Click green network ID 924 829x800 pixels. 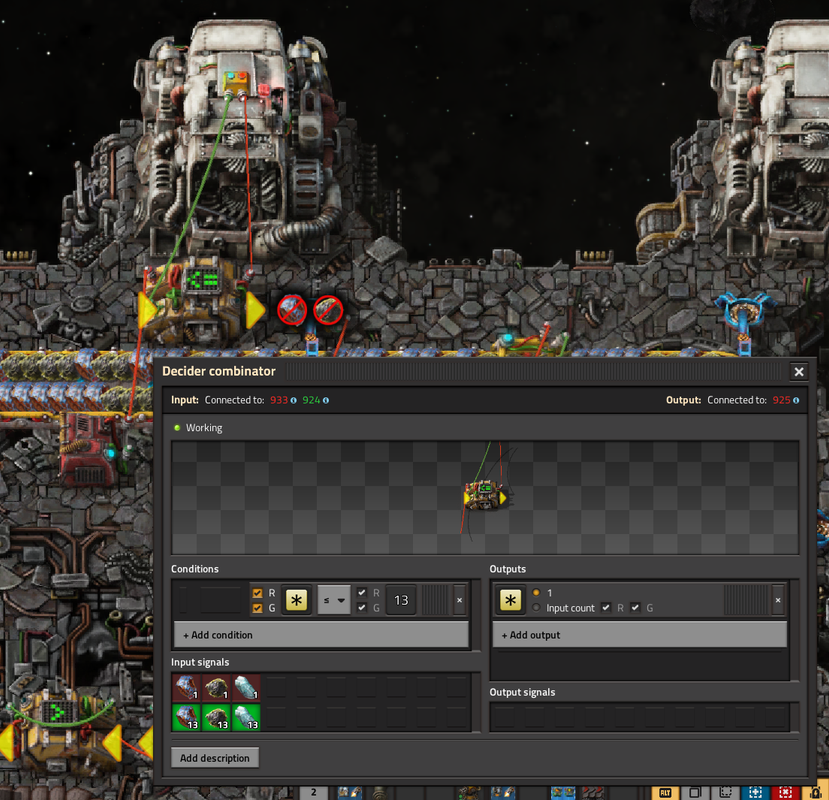point(311,400)
